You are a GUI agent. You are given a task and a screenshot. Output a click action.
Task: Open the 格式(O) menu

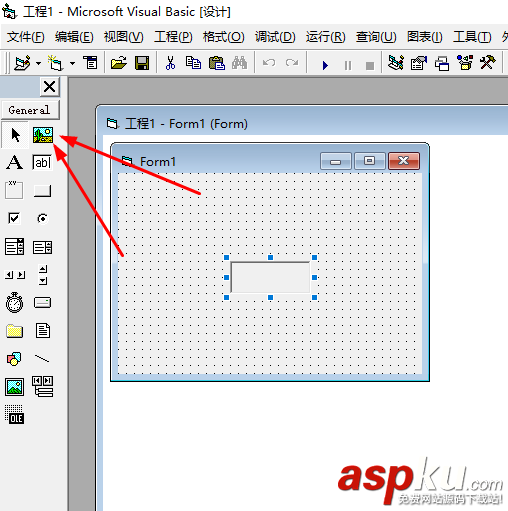224,37
